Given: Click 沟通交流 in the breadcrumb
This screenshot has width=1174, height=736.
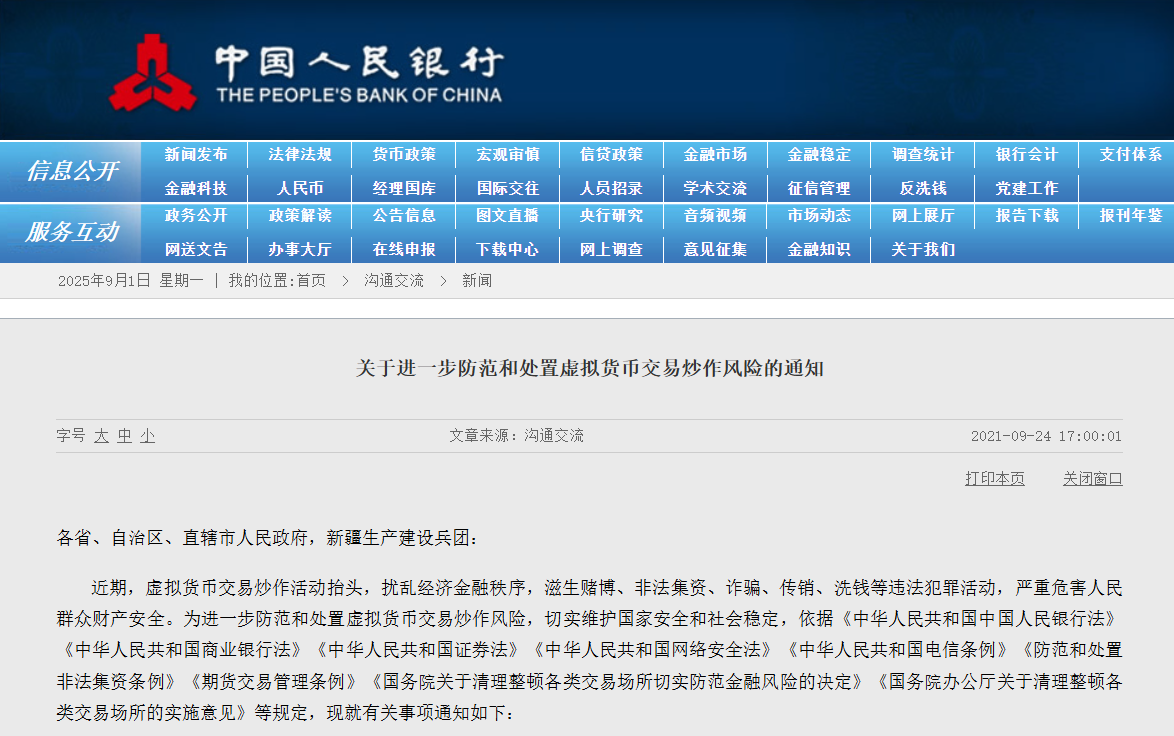Looking at the screenshot, I should click(x=394, y=281).
